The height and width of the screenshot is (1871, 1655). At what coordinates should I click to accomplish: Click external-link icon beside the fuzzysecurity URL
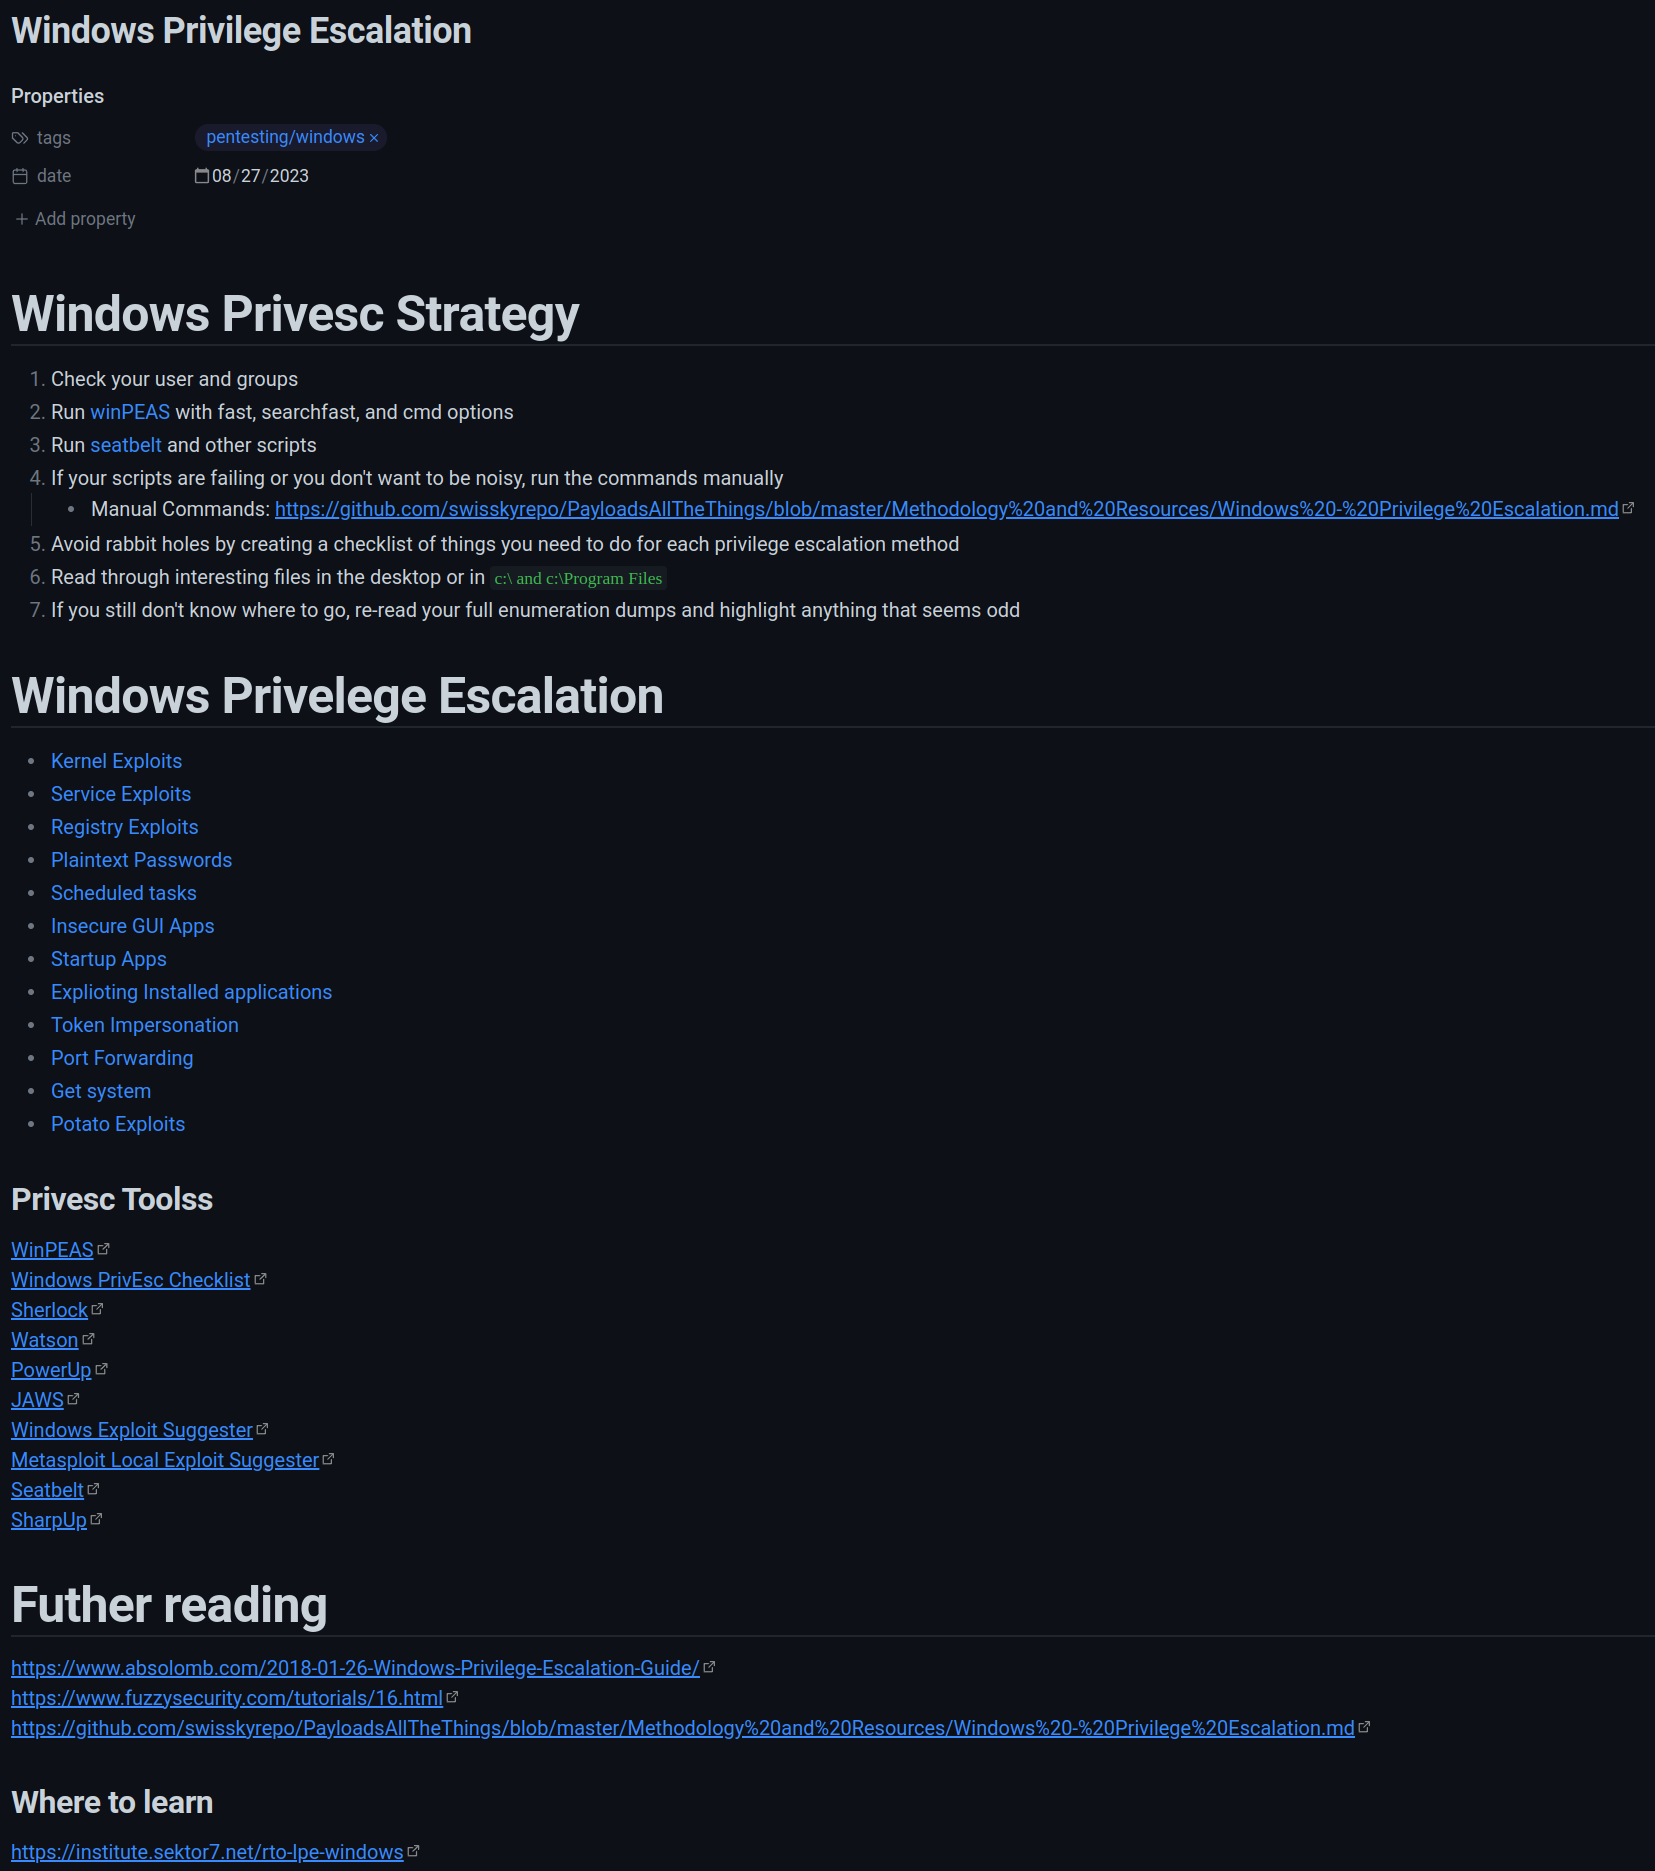click(x=453, y=1697)
